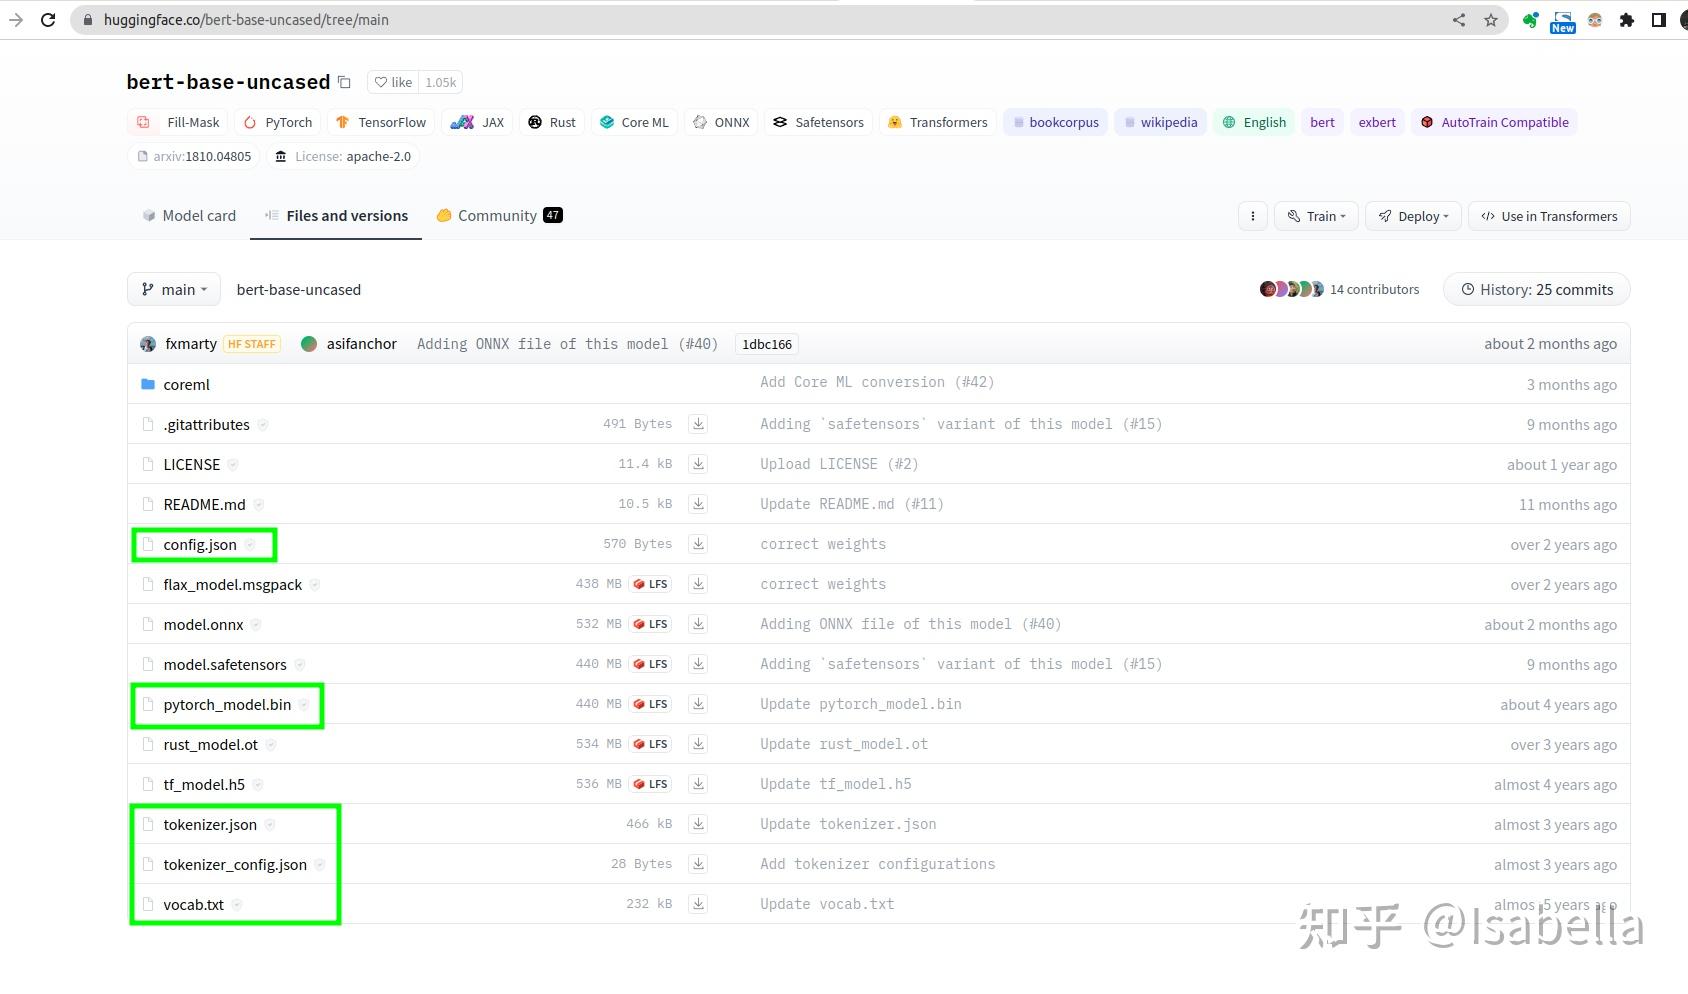Open browser side panel icon

point(1659,20)
